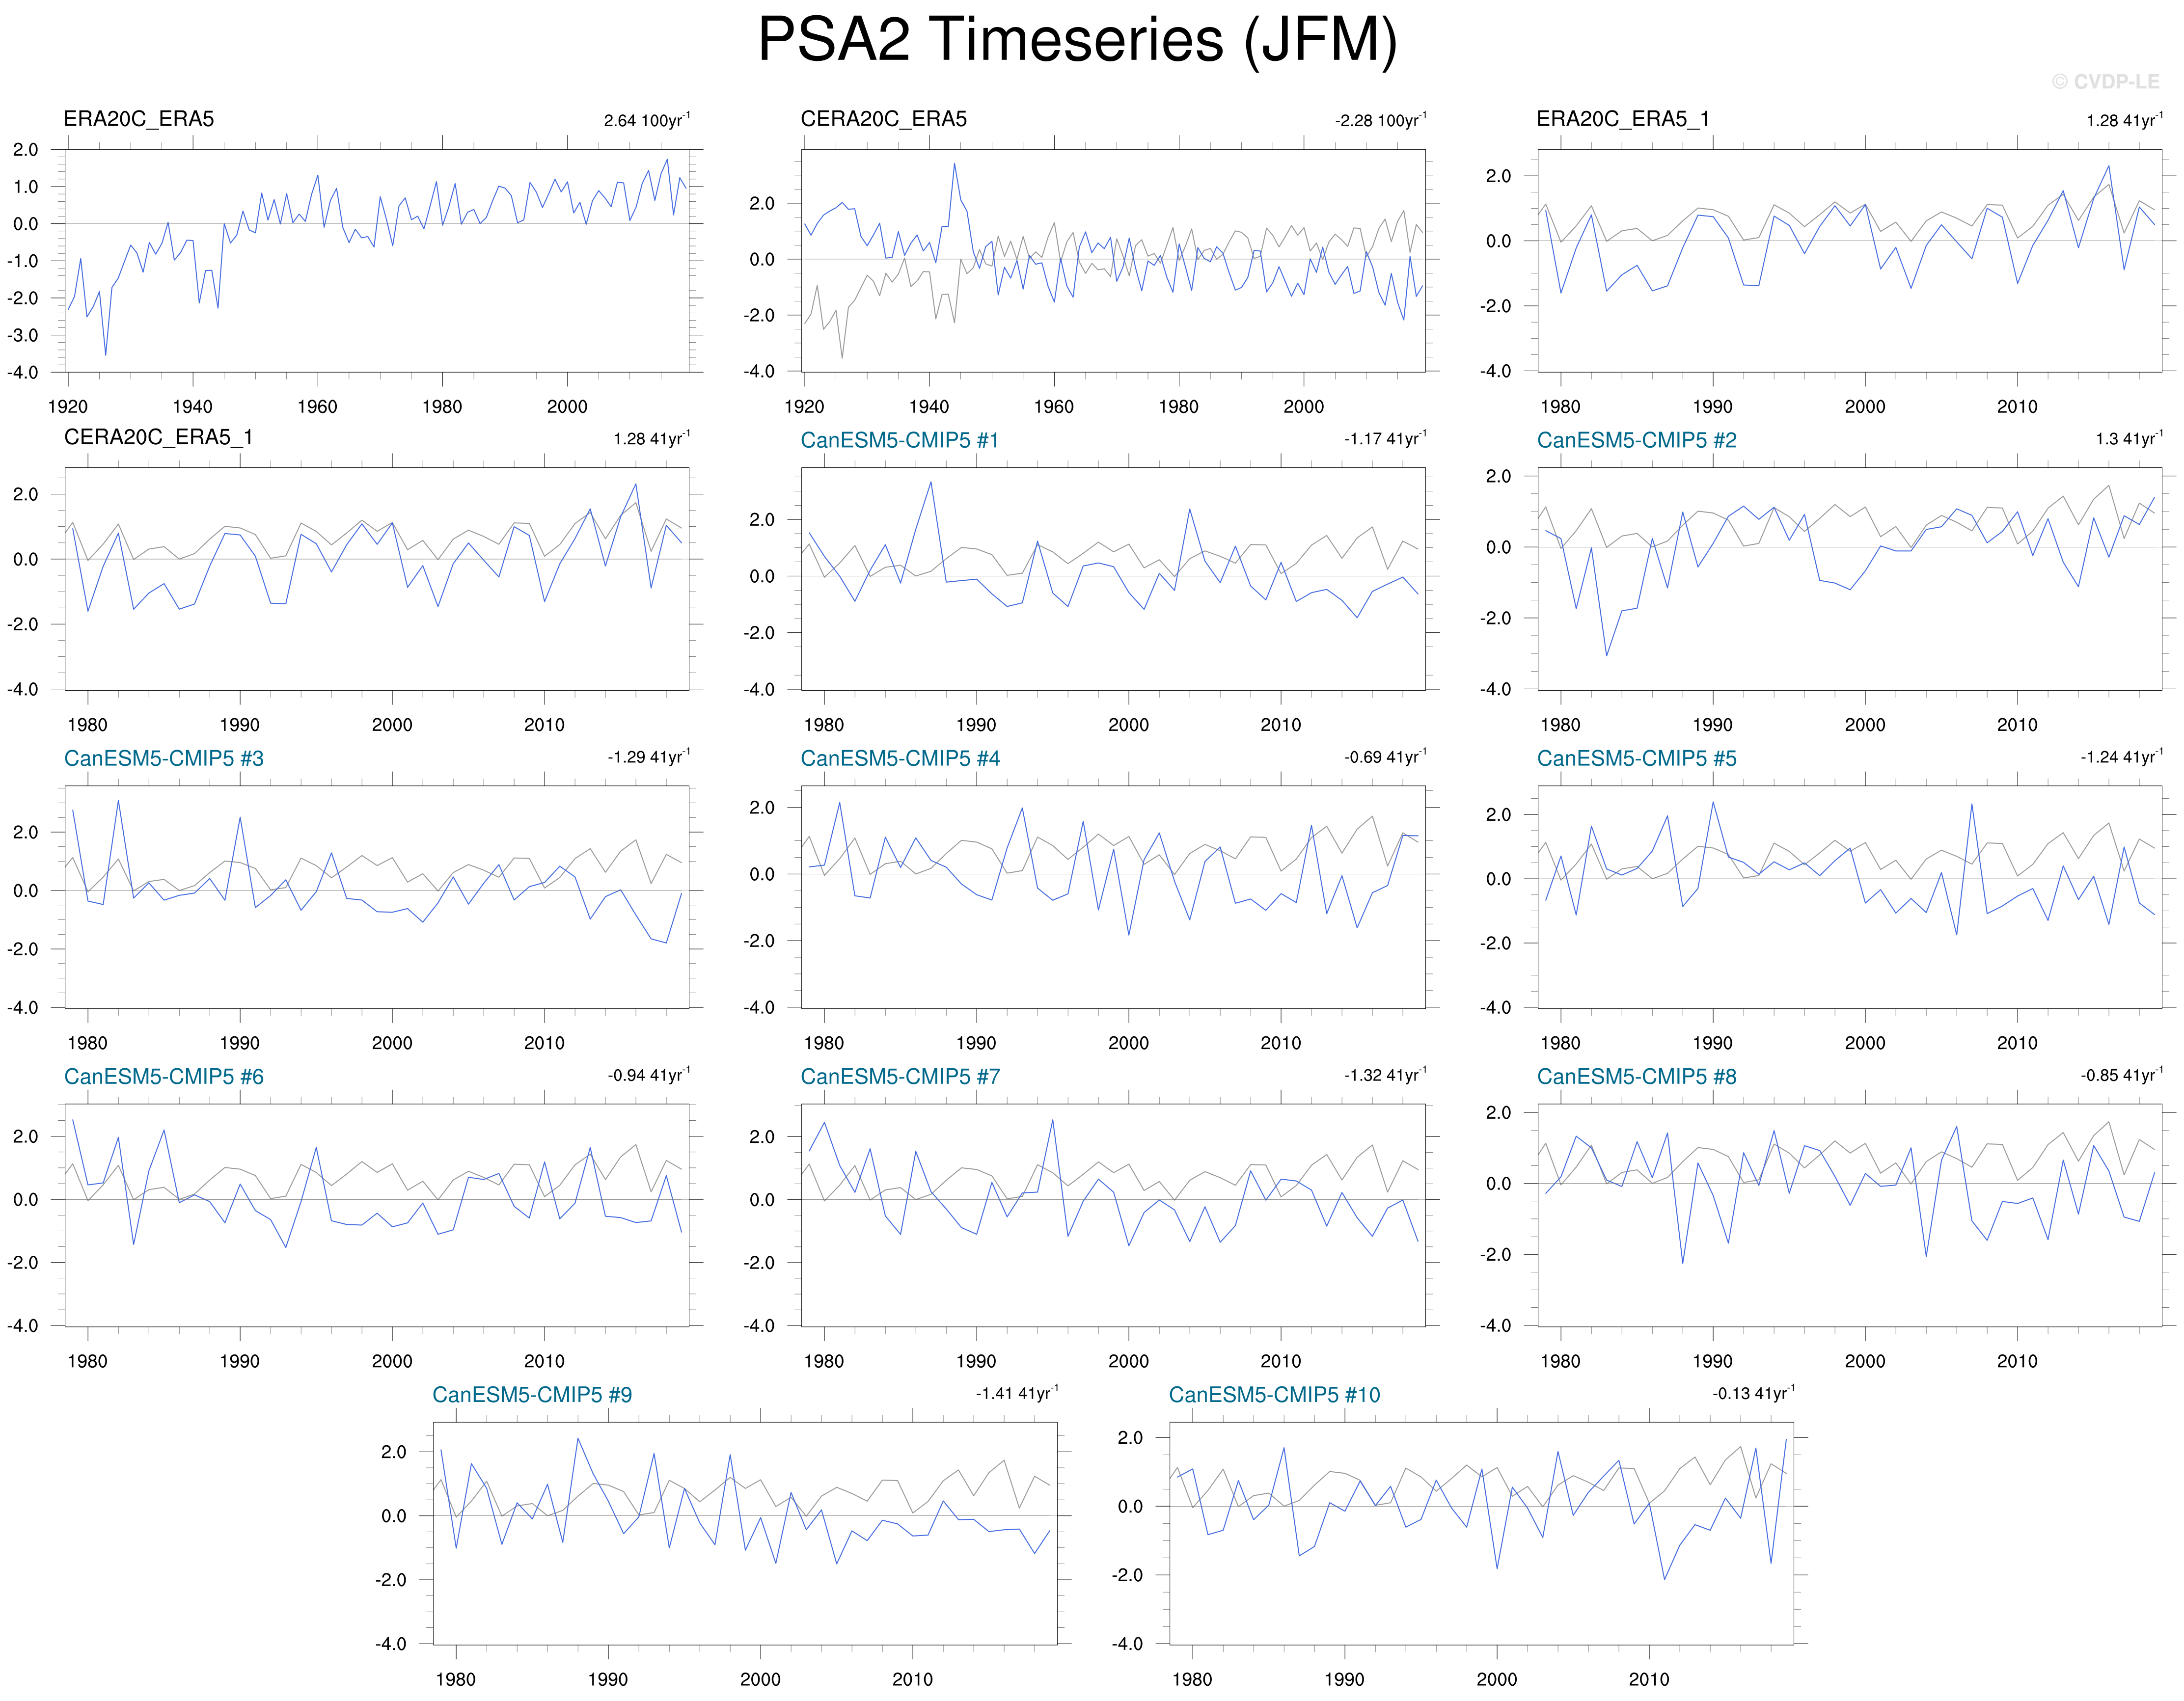
Task: Click the PSA2 Timeseries (JFM) title
Action: pos(1077,40)
